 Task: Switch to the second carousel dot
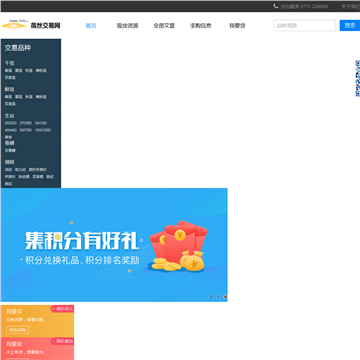(x=218, y=297)
